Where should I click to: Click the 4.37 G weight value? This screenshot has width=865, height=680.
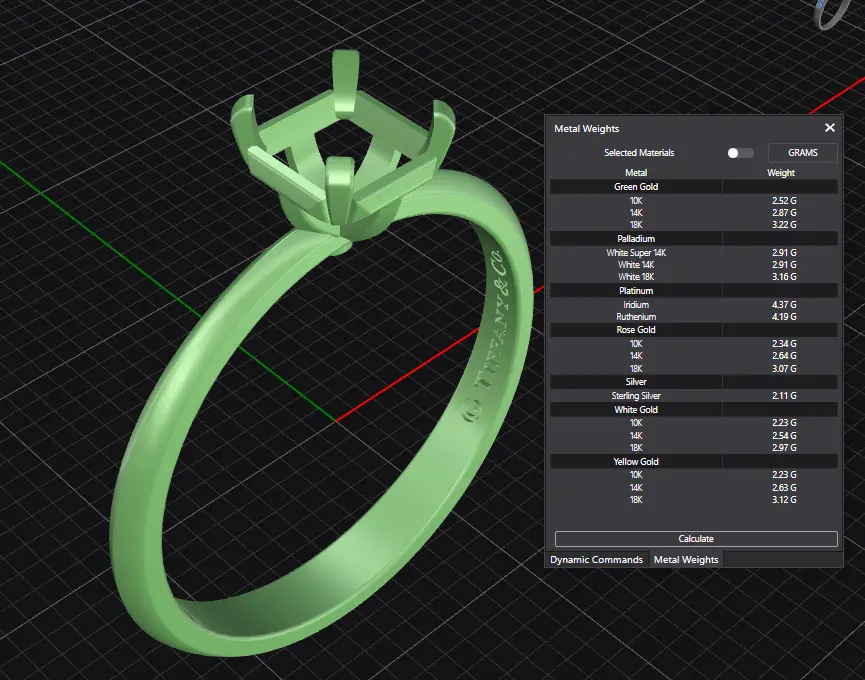pos(784,304)
